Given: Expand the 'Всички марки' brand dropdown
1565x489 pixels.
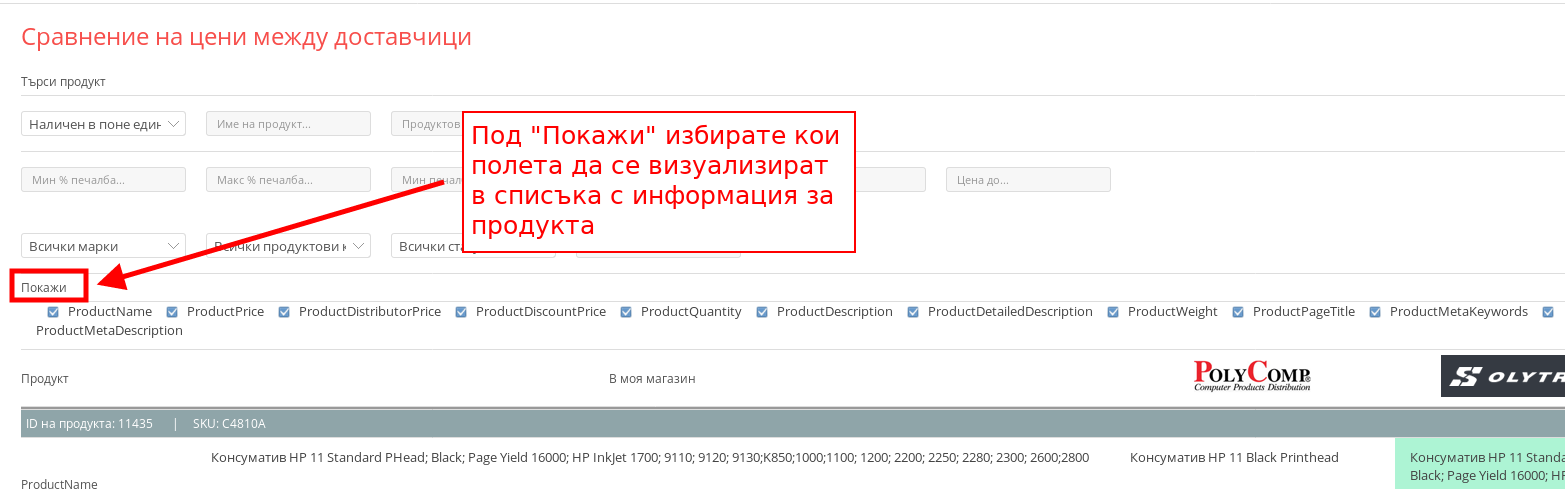Looking at the screenshot, I should tap(103, 246).
